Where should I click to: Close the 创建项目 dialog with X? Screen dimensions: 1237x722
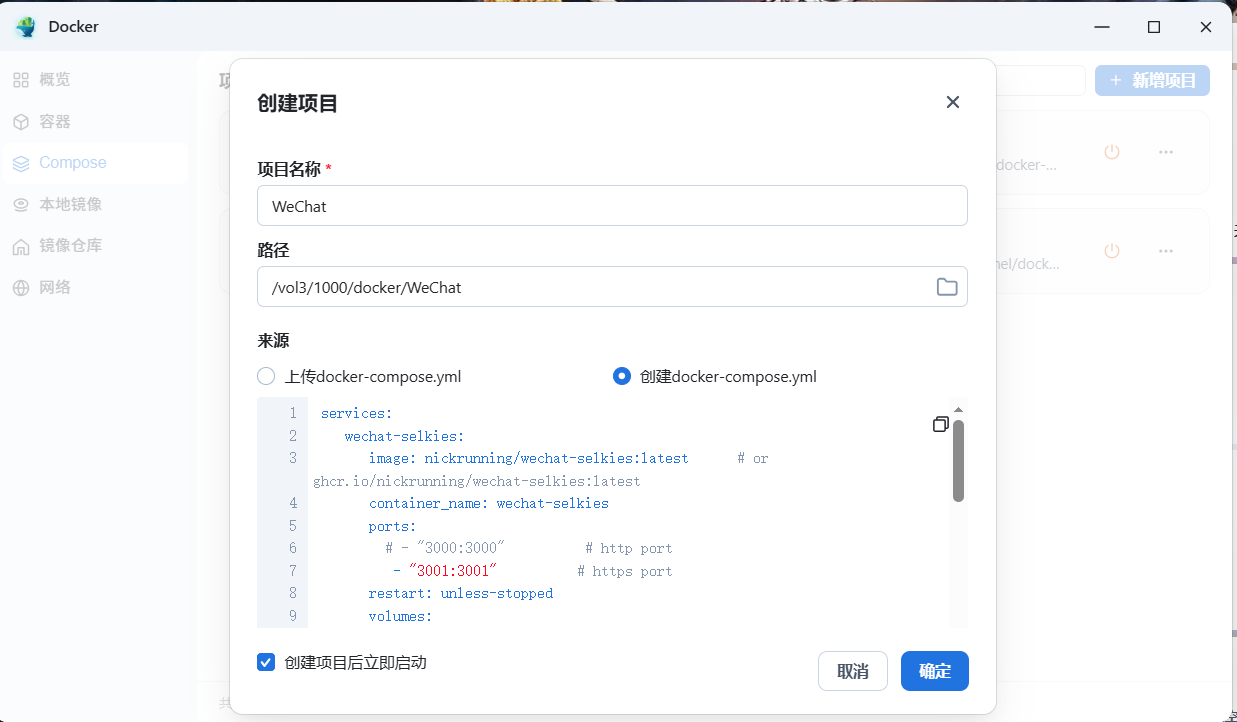point(953,102)
